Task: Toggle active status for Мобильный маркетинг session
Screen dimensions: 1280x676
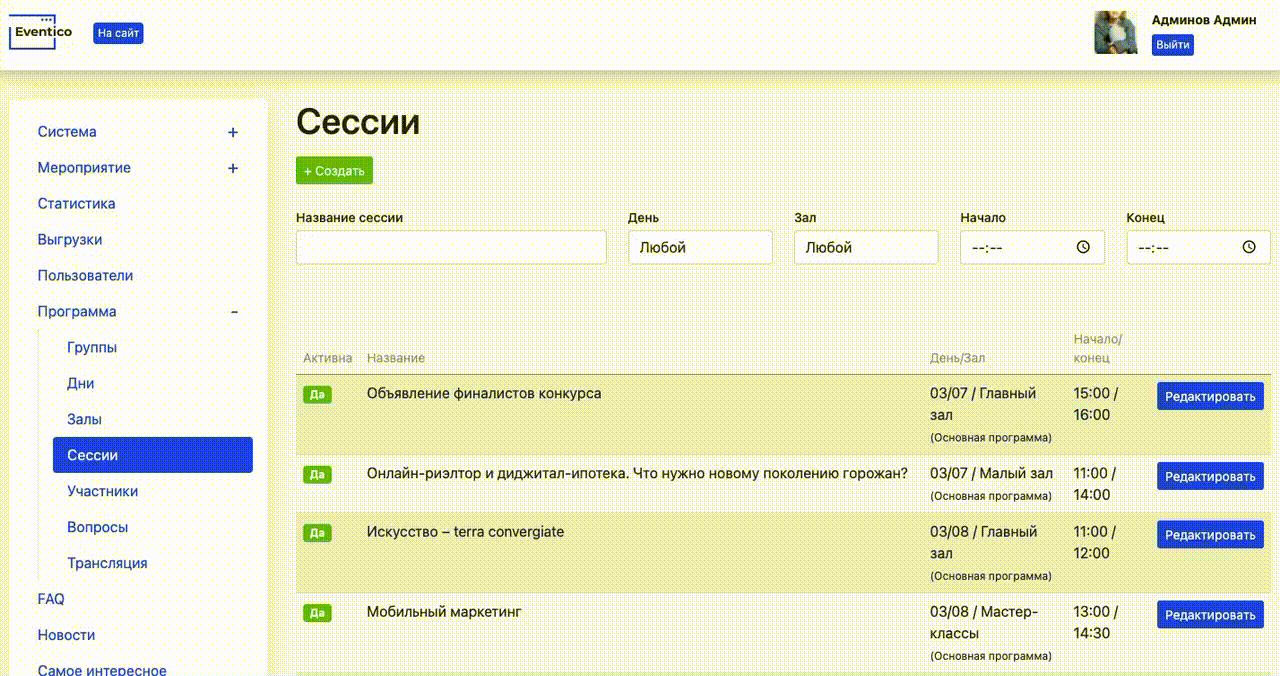Action: (x=317, y=613)
